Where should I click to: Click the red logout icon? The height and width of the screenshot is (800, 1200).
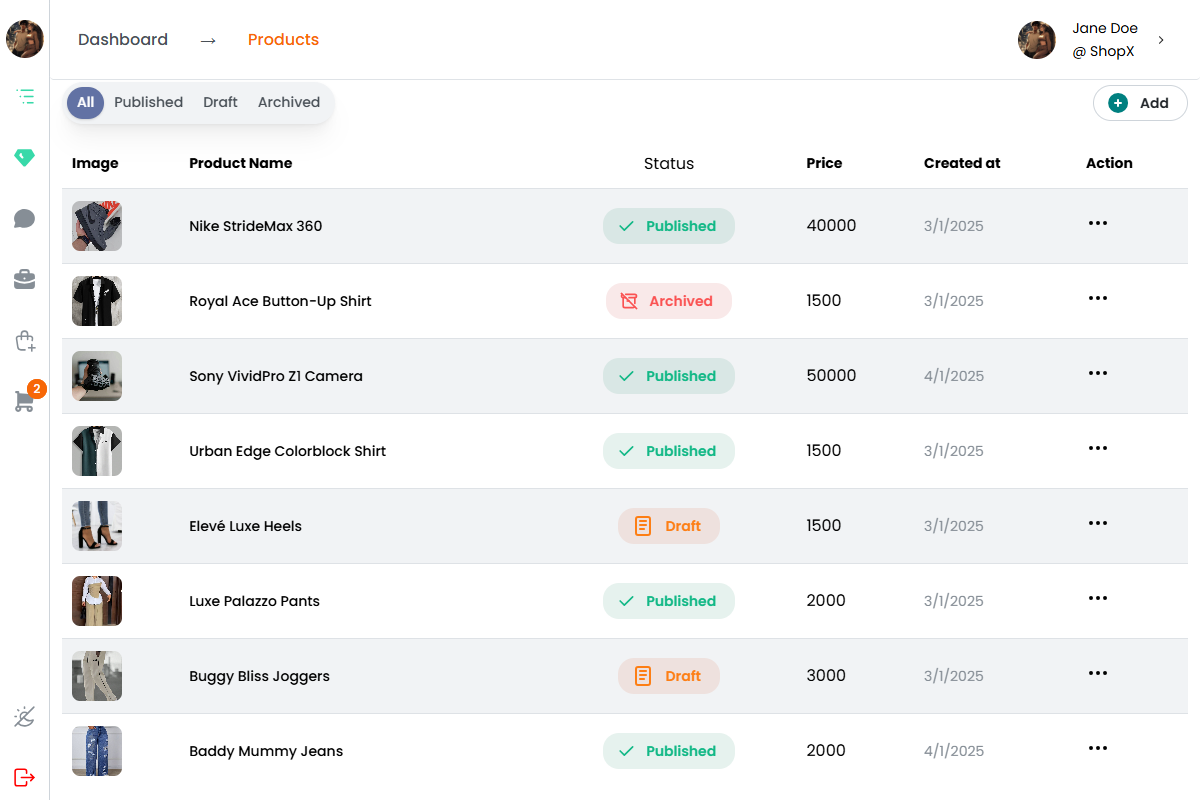tap(25, 777)
